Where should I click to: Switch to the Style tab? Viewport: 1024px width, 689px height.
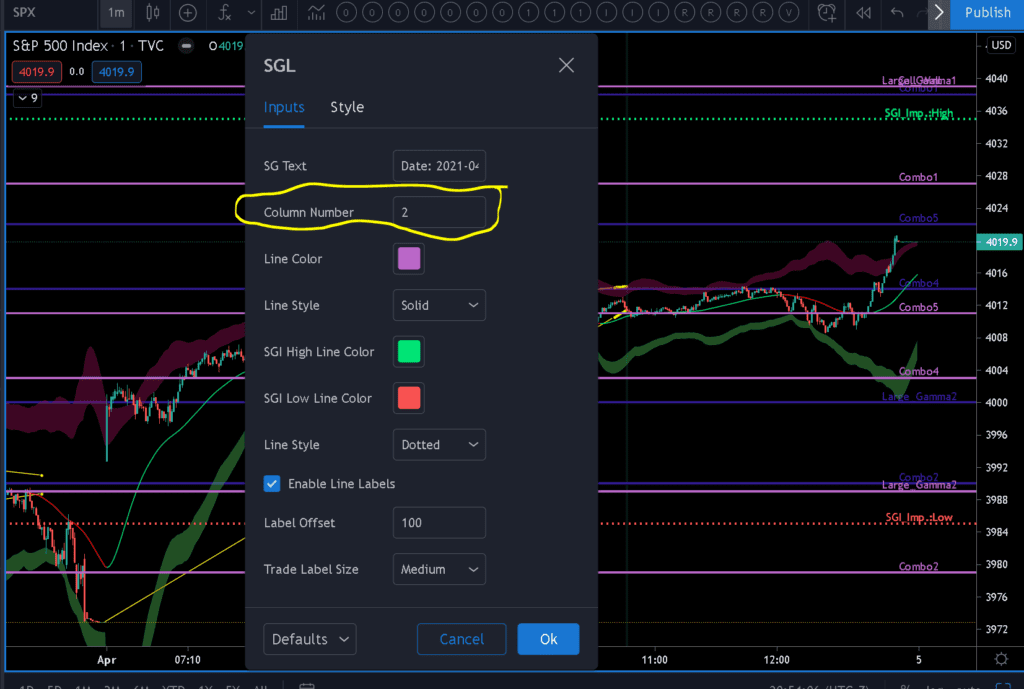coord(347,107)
